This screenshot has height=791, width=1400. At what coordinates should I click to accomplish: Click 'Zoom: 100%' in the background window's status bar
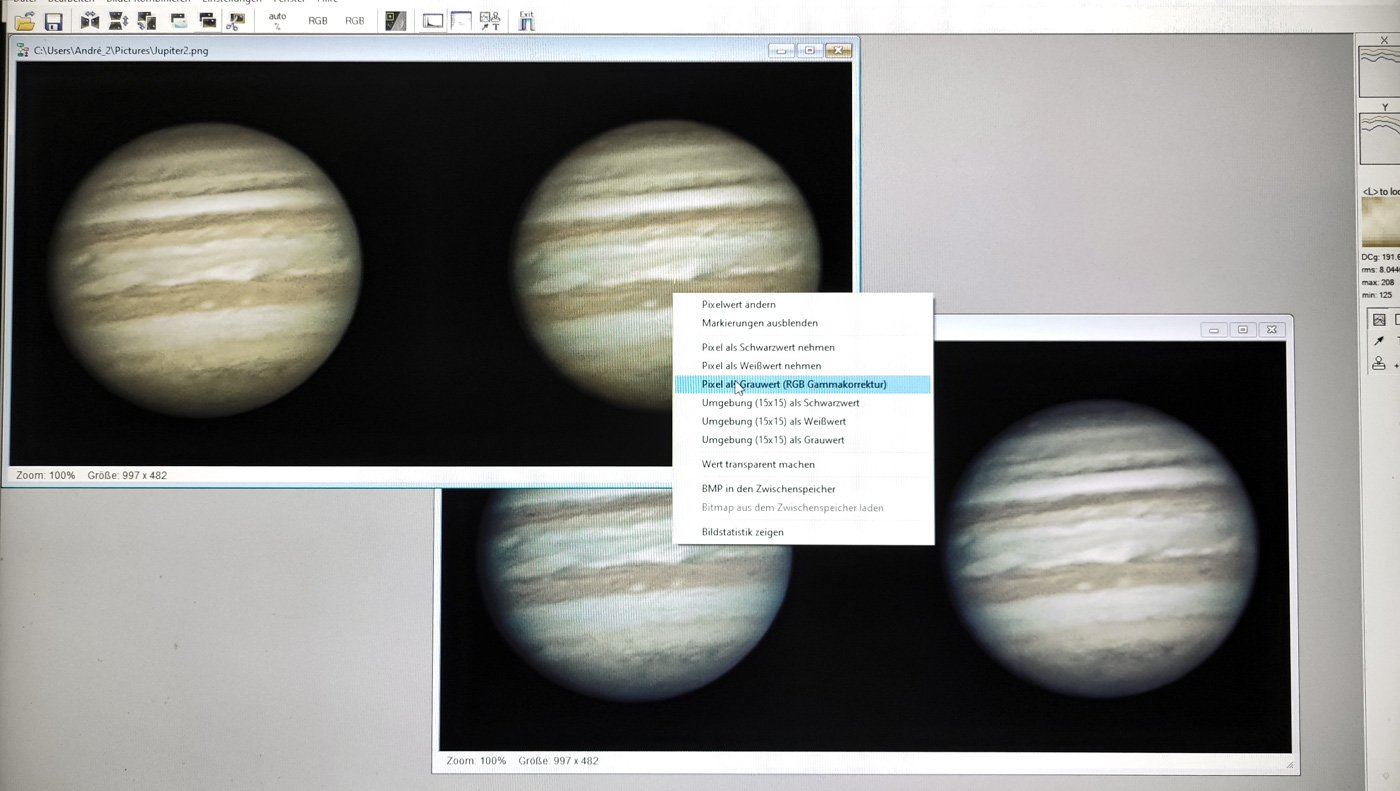476,761
